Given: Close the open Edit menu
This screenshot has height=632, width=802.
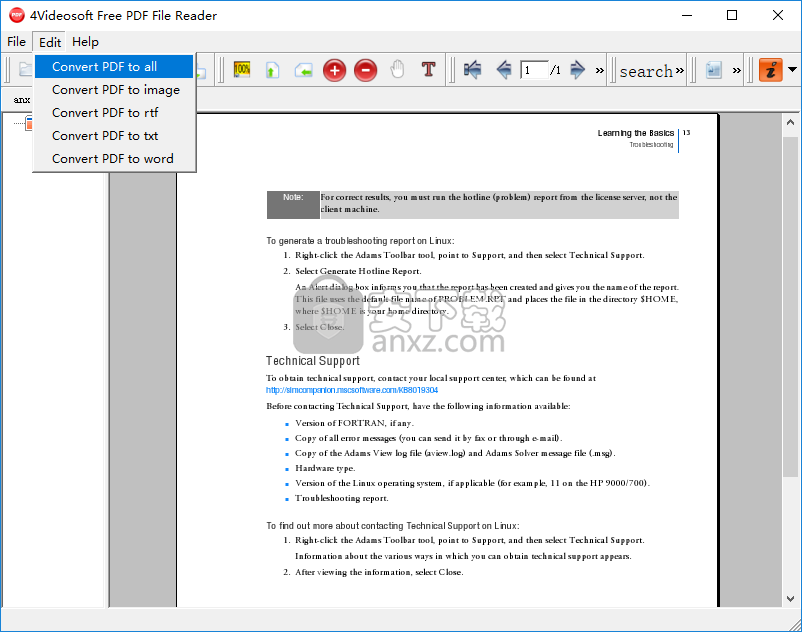Looking at the screenshot, I should (x=50, y=42).
